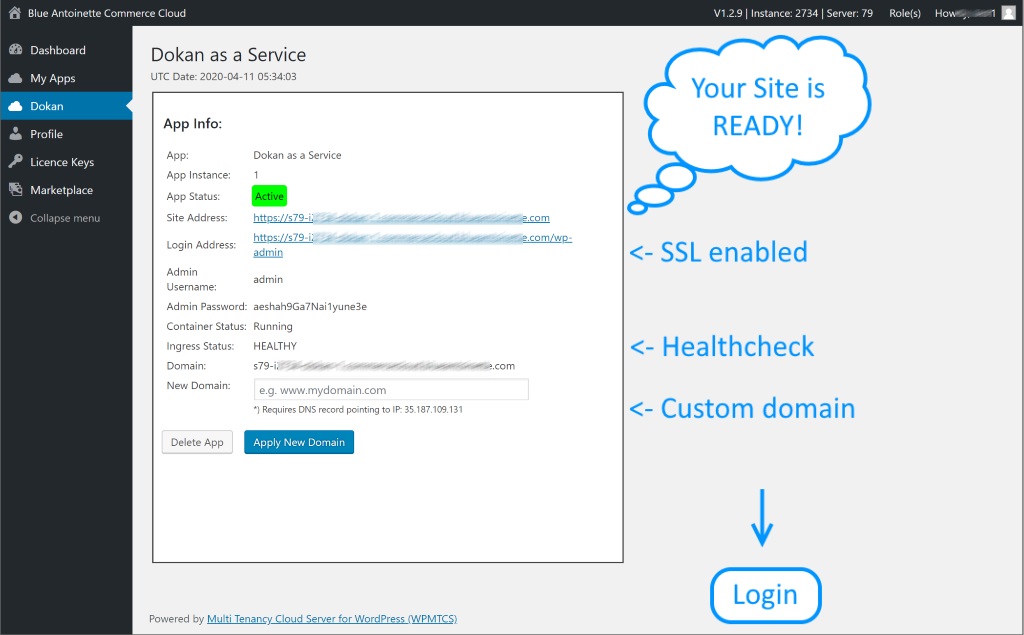Click the green Active status badge

pyautogui.click(x=269, y=196)
